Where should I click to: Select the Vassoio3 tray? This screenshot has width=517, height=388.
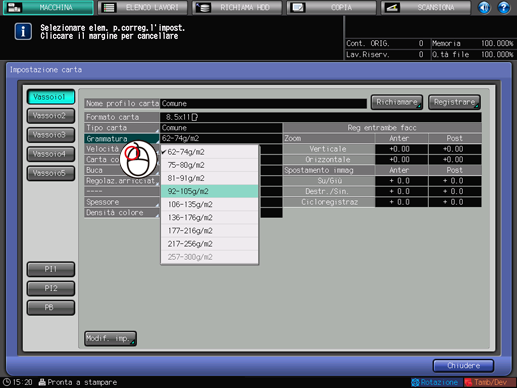point(51,135)
